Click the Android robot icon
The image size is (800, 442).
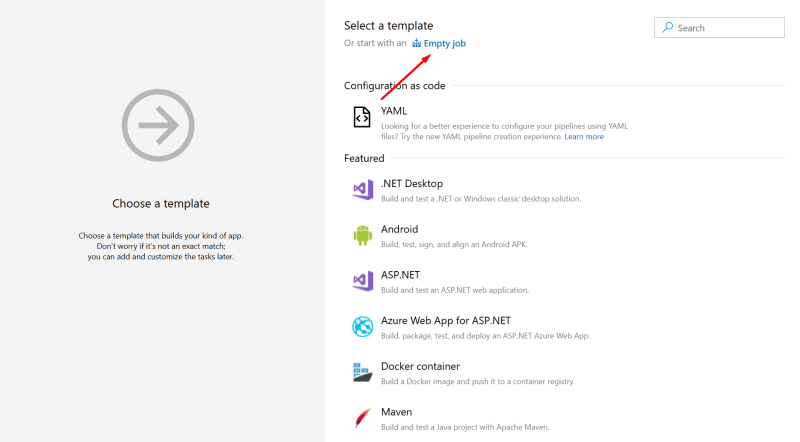tap(363, 235)
